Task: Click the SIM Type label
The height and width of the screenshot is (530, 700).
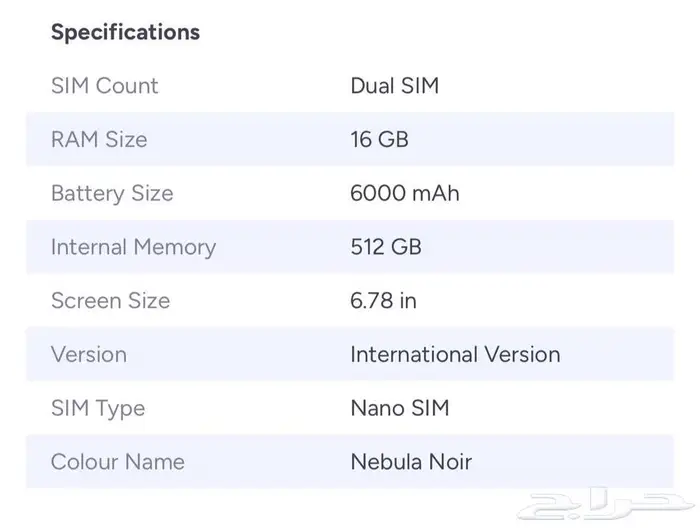Action: pos(98,408)
